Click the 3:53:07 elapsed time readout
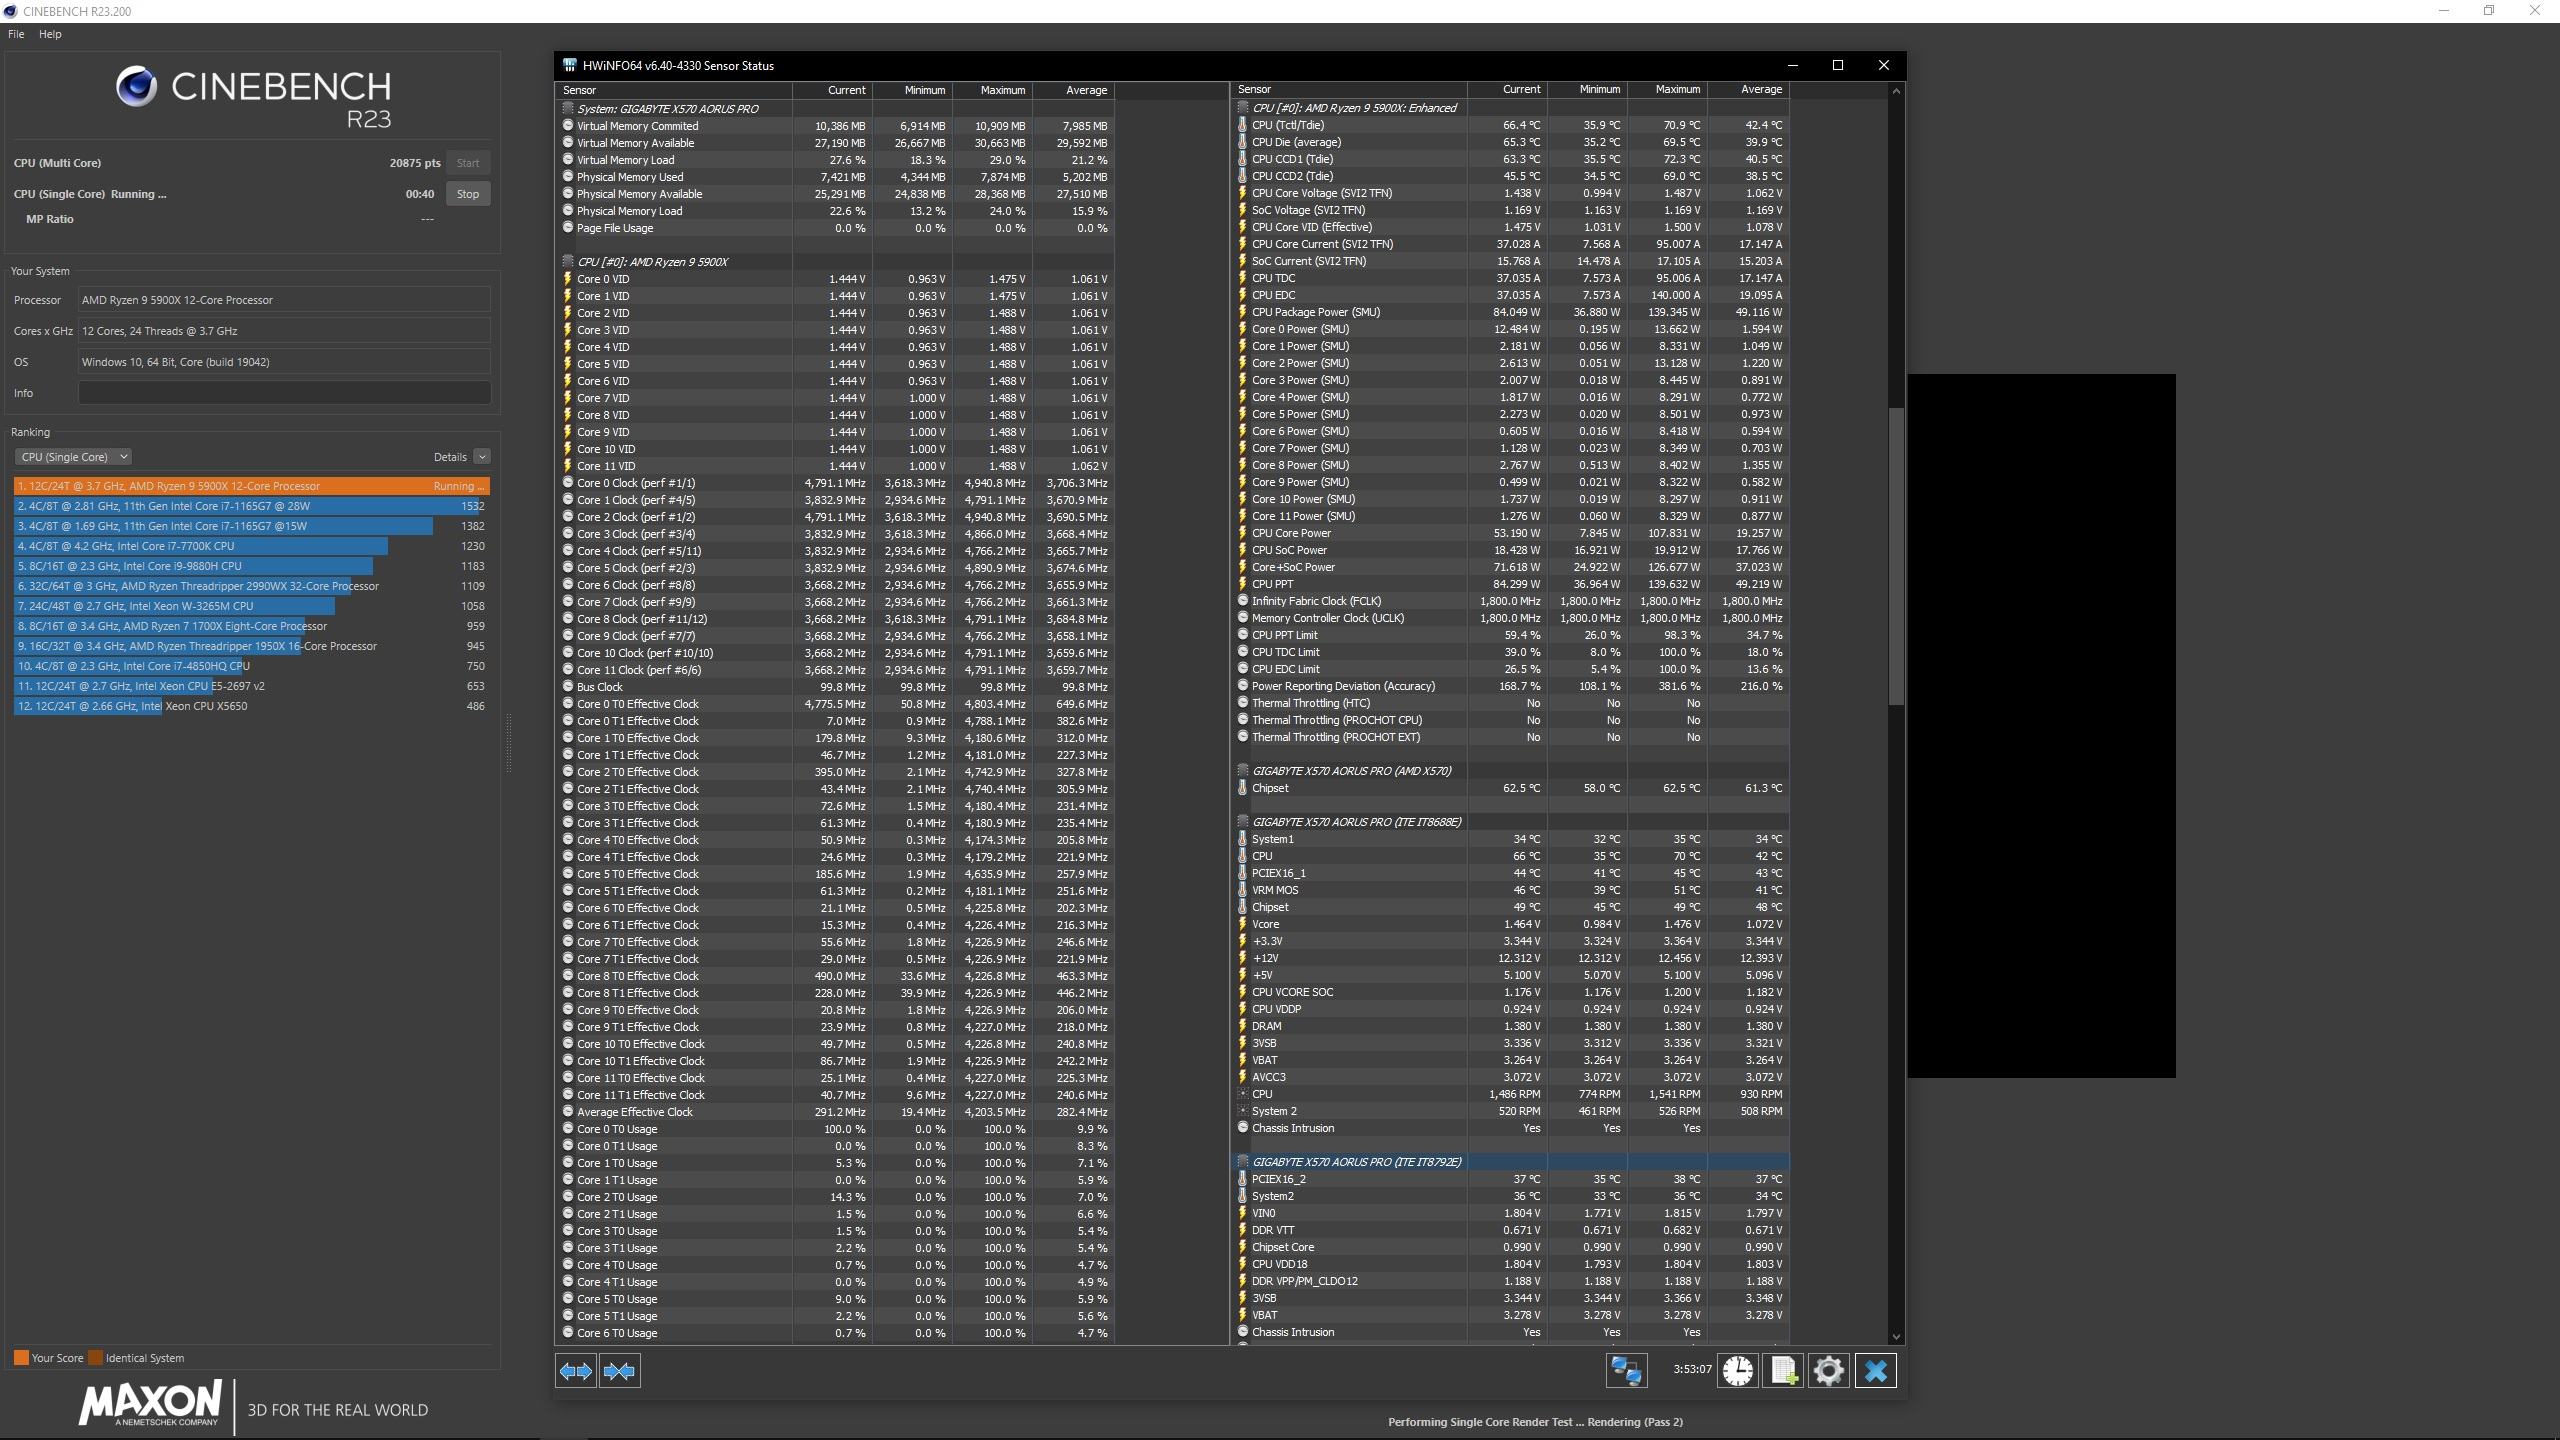The width and height of the screenshot is (2560, 1440). click(1692, 1369)
